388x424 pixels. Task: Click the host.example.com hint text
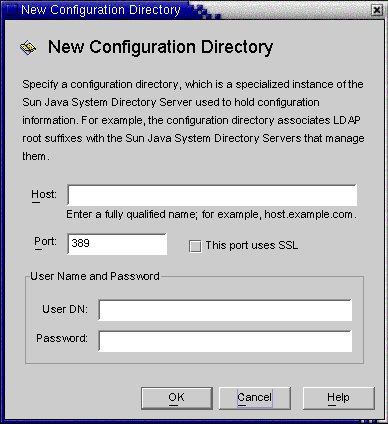[310, 214]
